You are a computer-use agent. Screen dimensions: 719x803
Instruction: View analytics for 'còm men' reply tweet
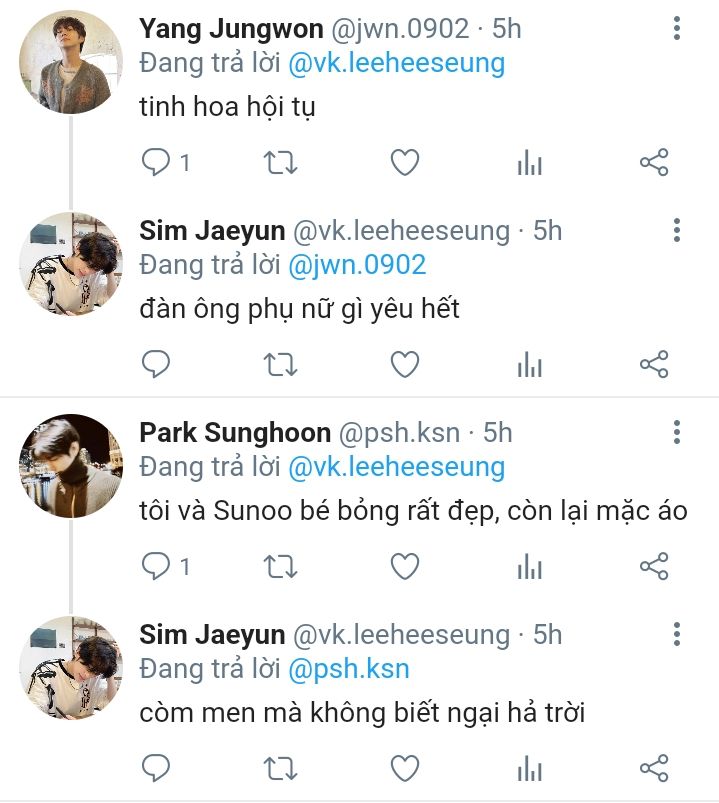[529, 768]
